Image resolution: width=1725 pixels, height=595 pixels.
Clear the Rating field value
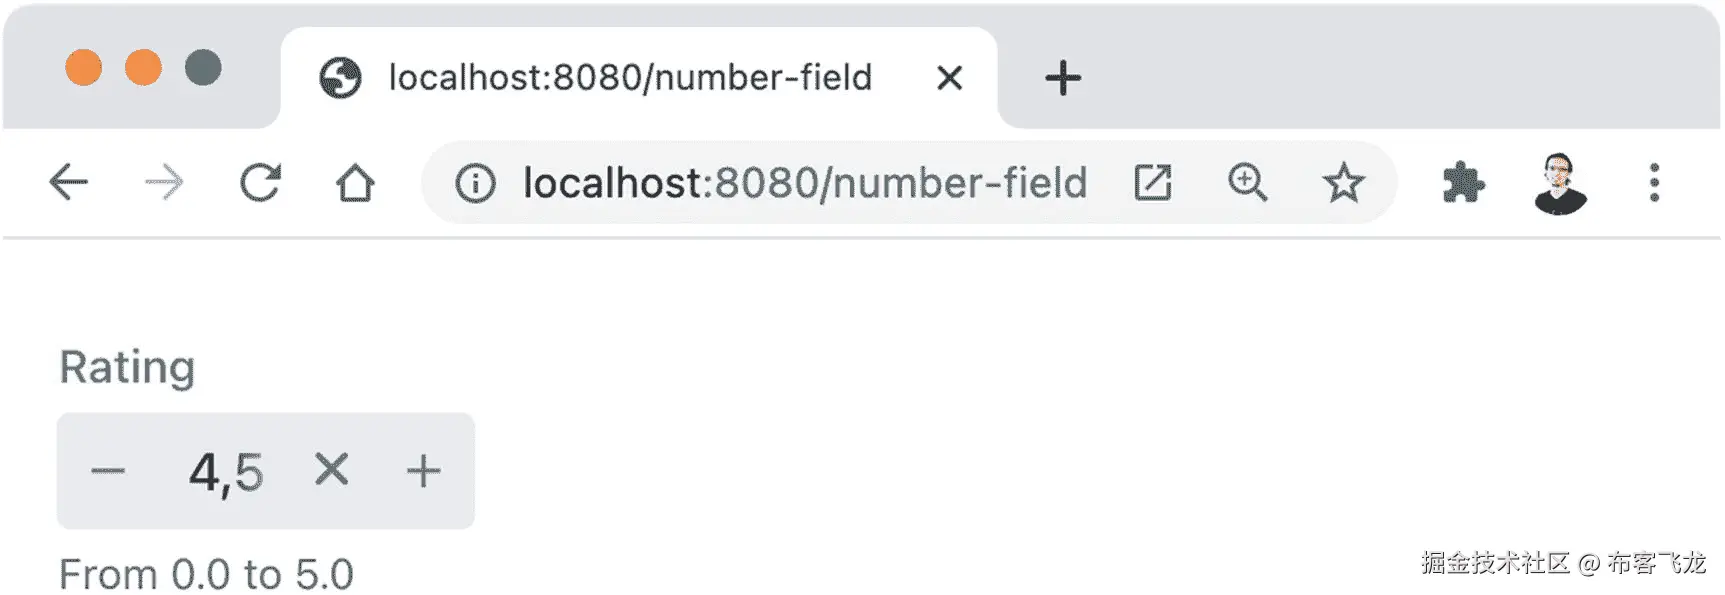click(331, 469)
